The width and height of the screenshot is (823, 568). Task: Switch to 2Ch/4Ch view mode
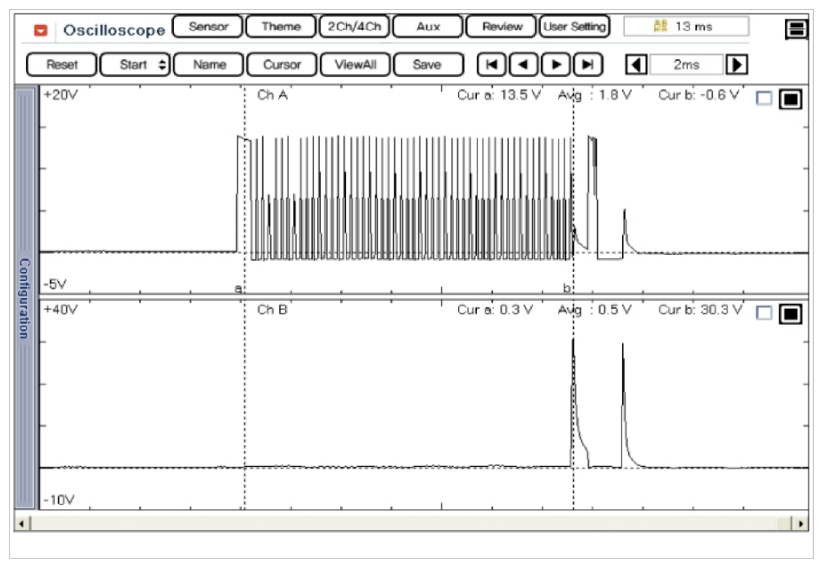[x=354, y=27]
